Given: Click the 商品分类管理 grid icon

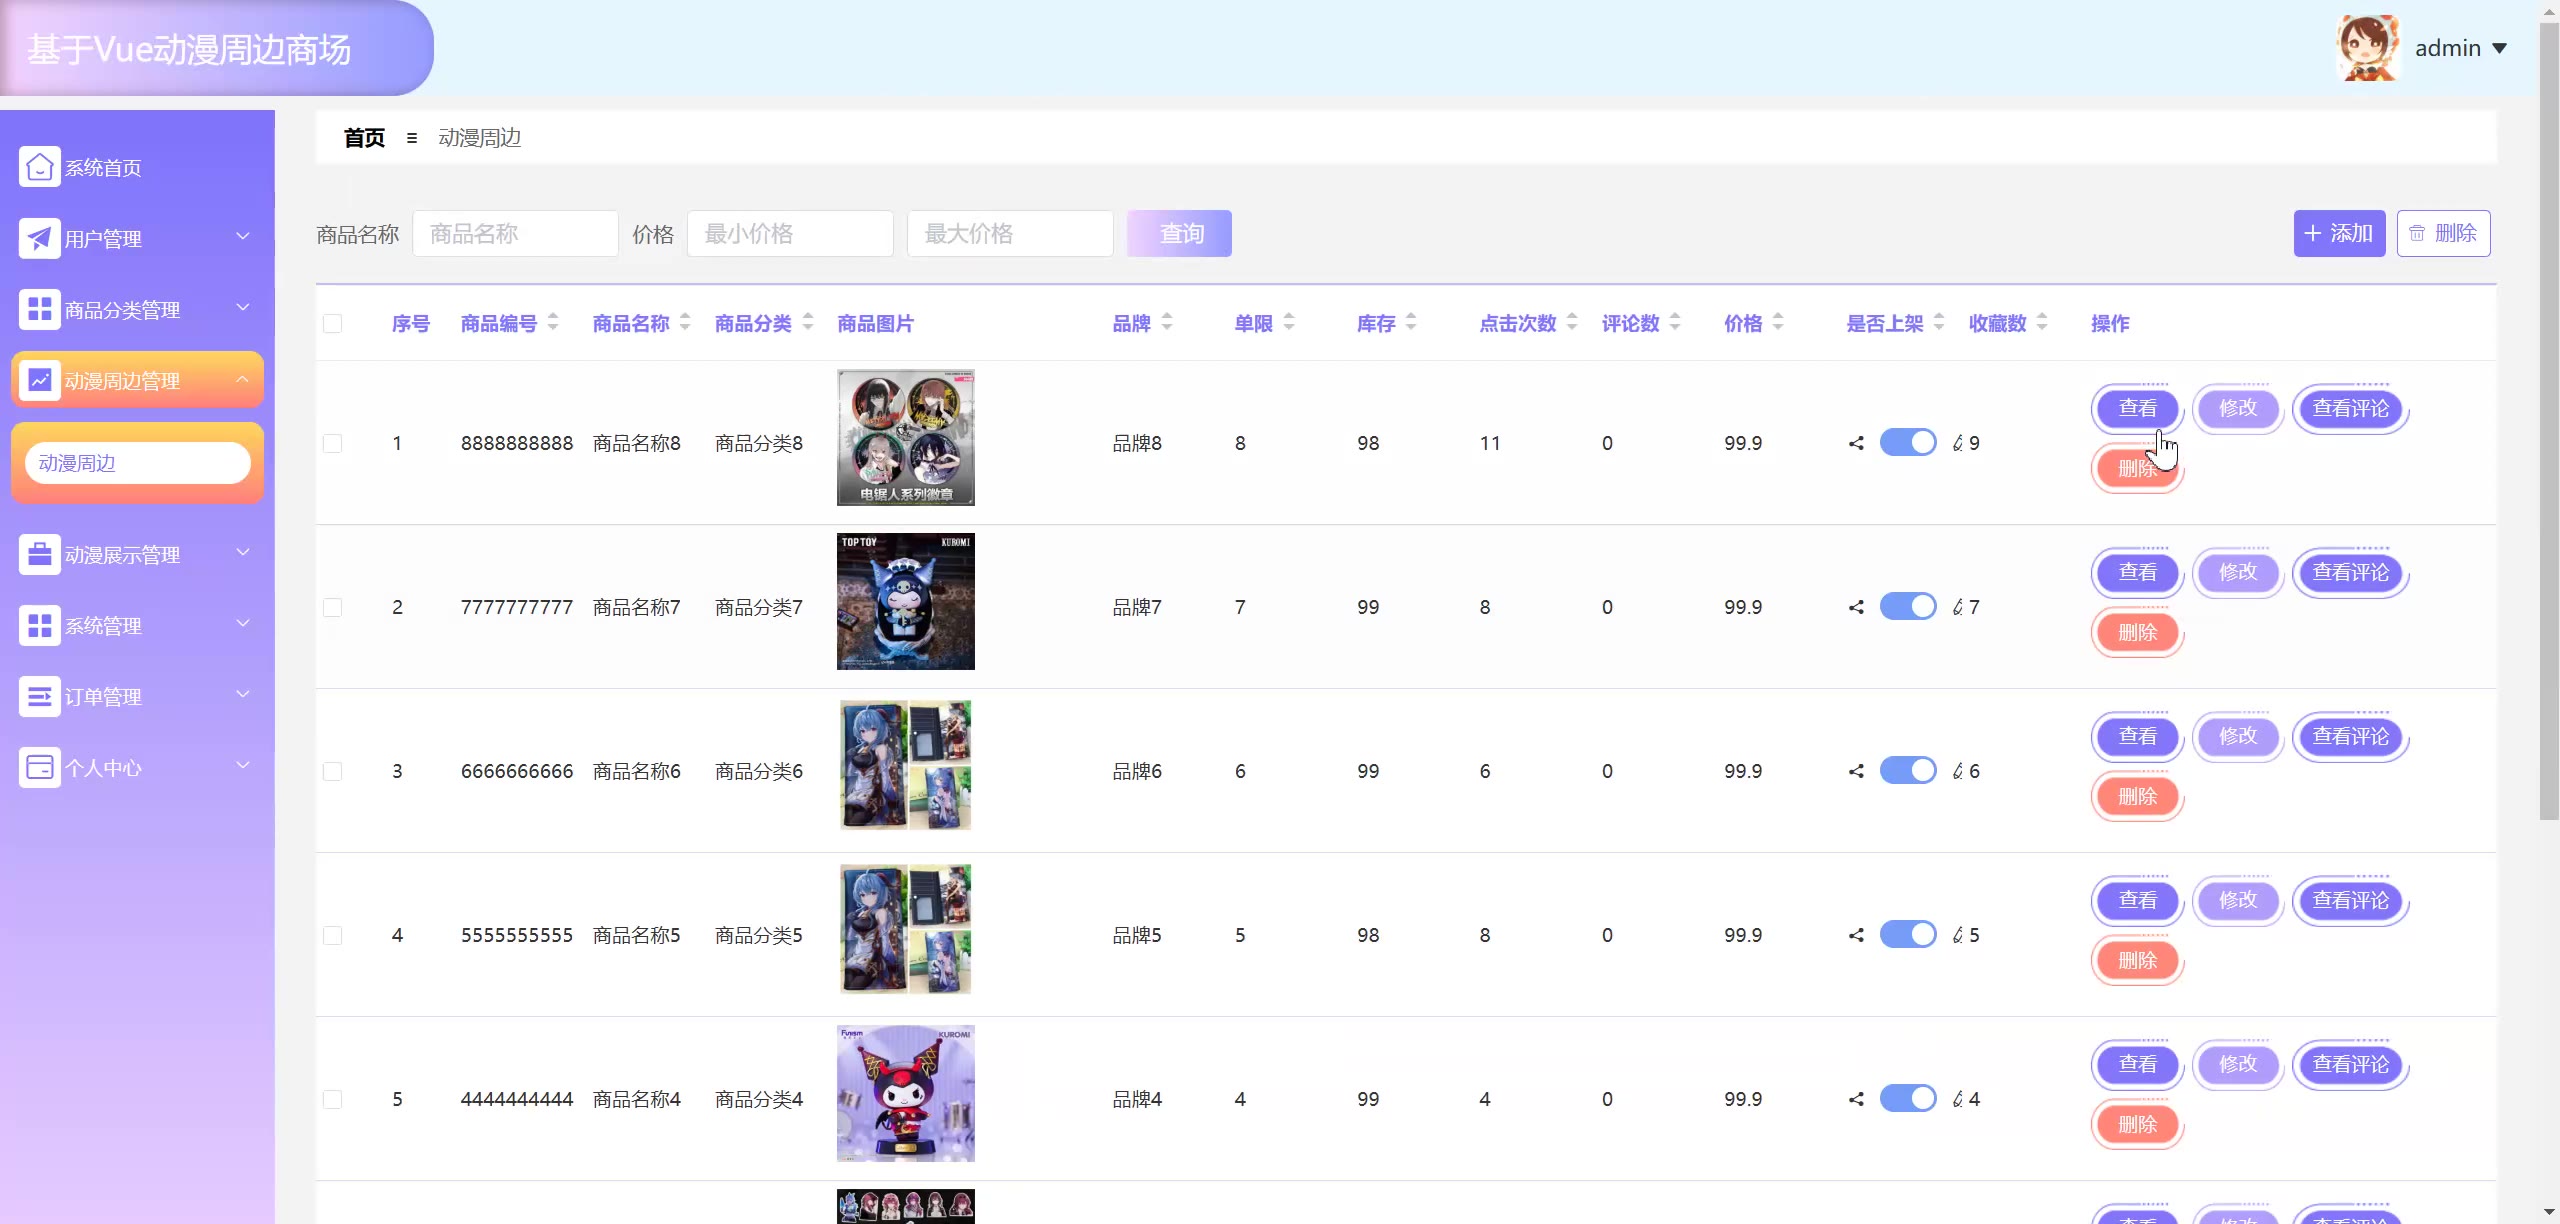Looking at the screenshot, I should (39, 309).
